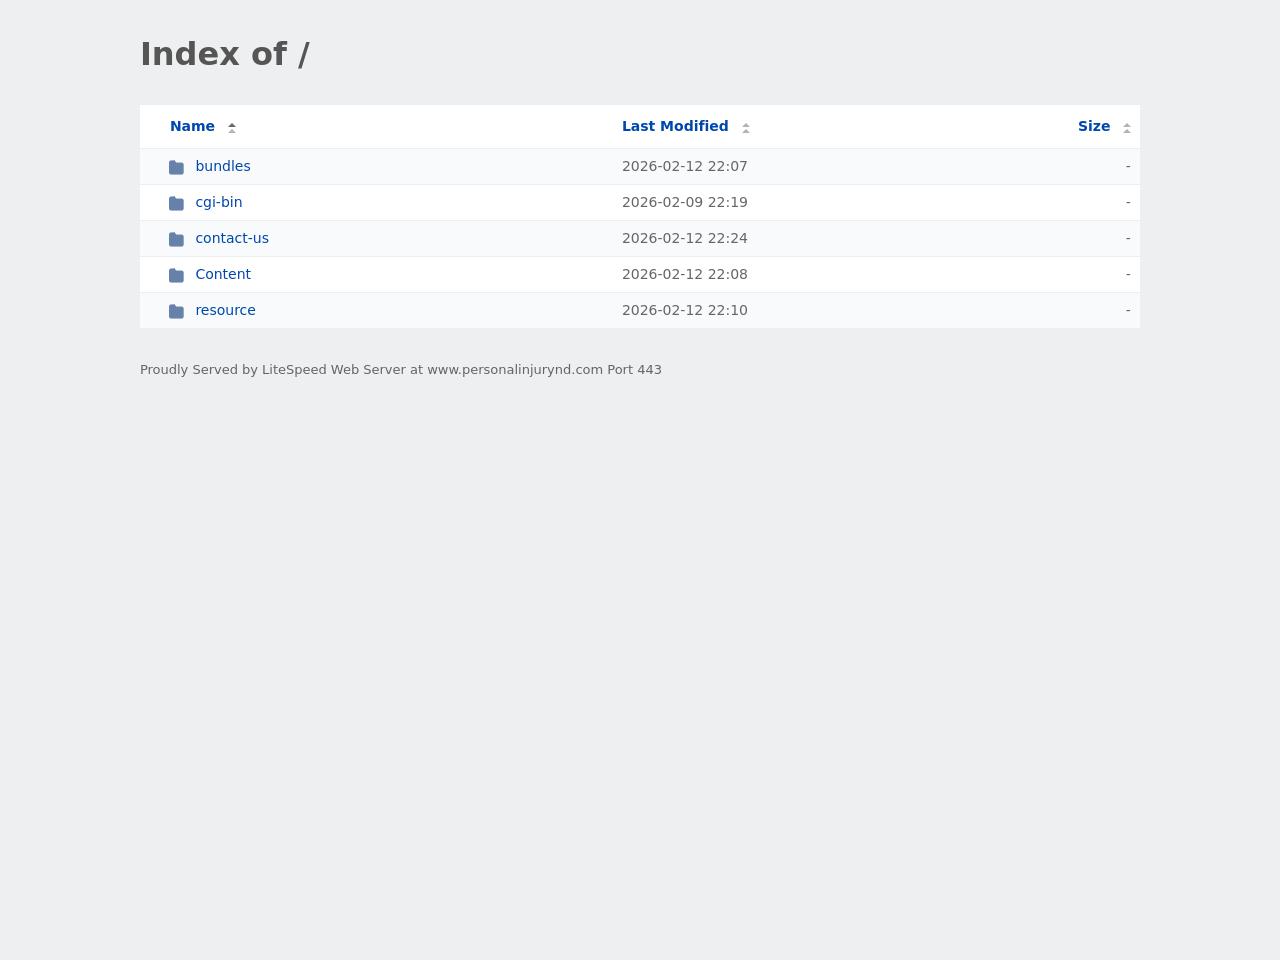Sort listing by the Name column header
The image size is (1280, 960).
click(x=192, y=126)
